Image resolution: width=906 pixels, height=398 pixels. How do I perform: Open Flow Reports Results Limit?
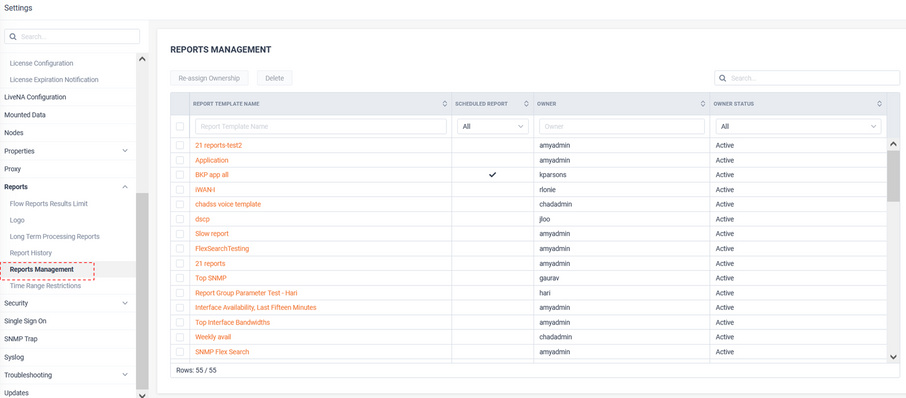pos(49,204)
